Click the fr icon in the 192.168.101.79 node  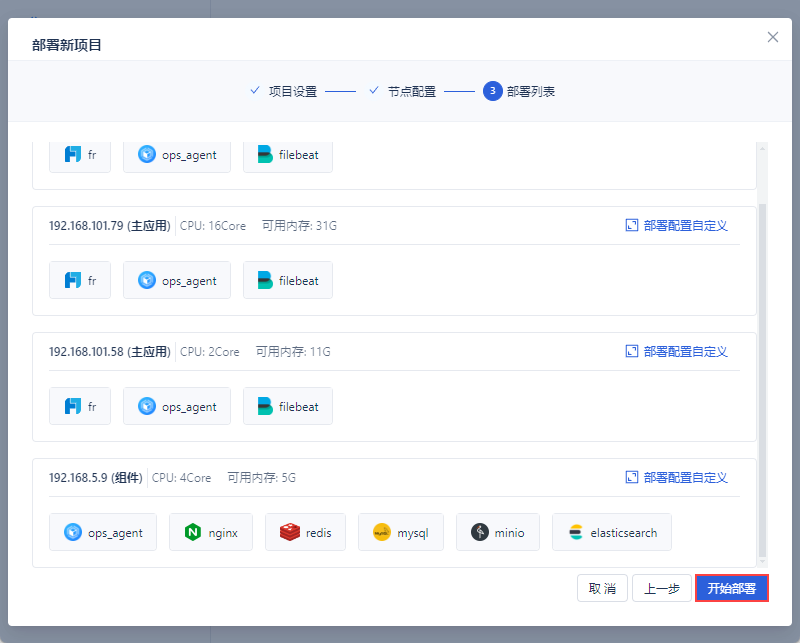(x=72, y=280)
